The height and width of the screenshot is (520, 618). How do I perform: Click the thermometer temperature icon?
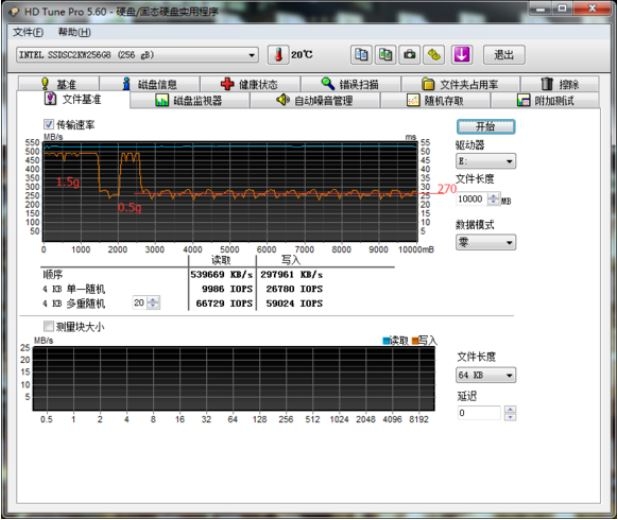click(x=278, y=55)
